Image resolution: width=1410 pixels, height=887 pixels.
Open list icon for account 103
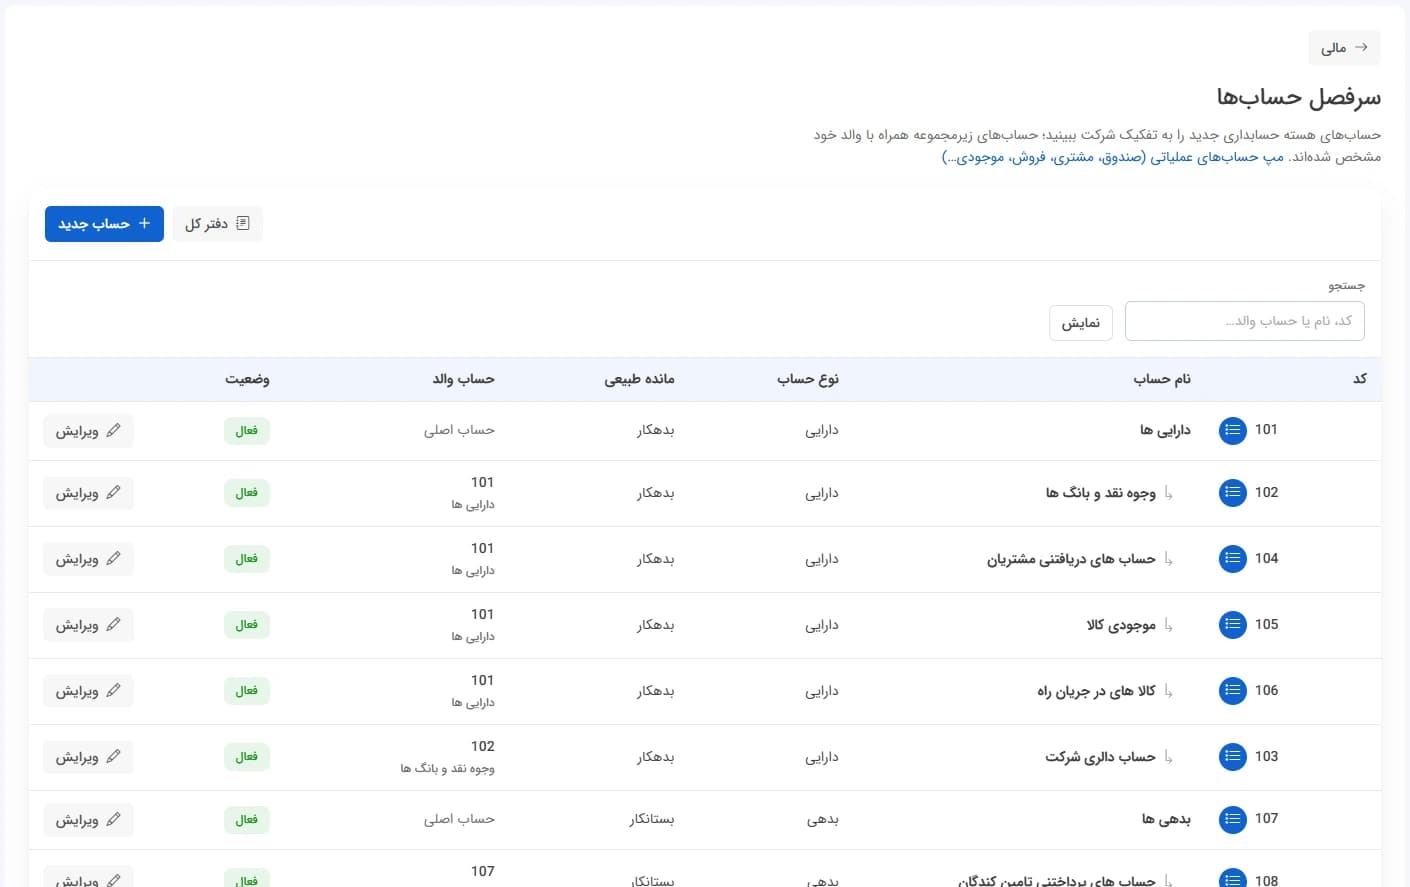click(x=1233, y=757)
